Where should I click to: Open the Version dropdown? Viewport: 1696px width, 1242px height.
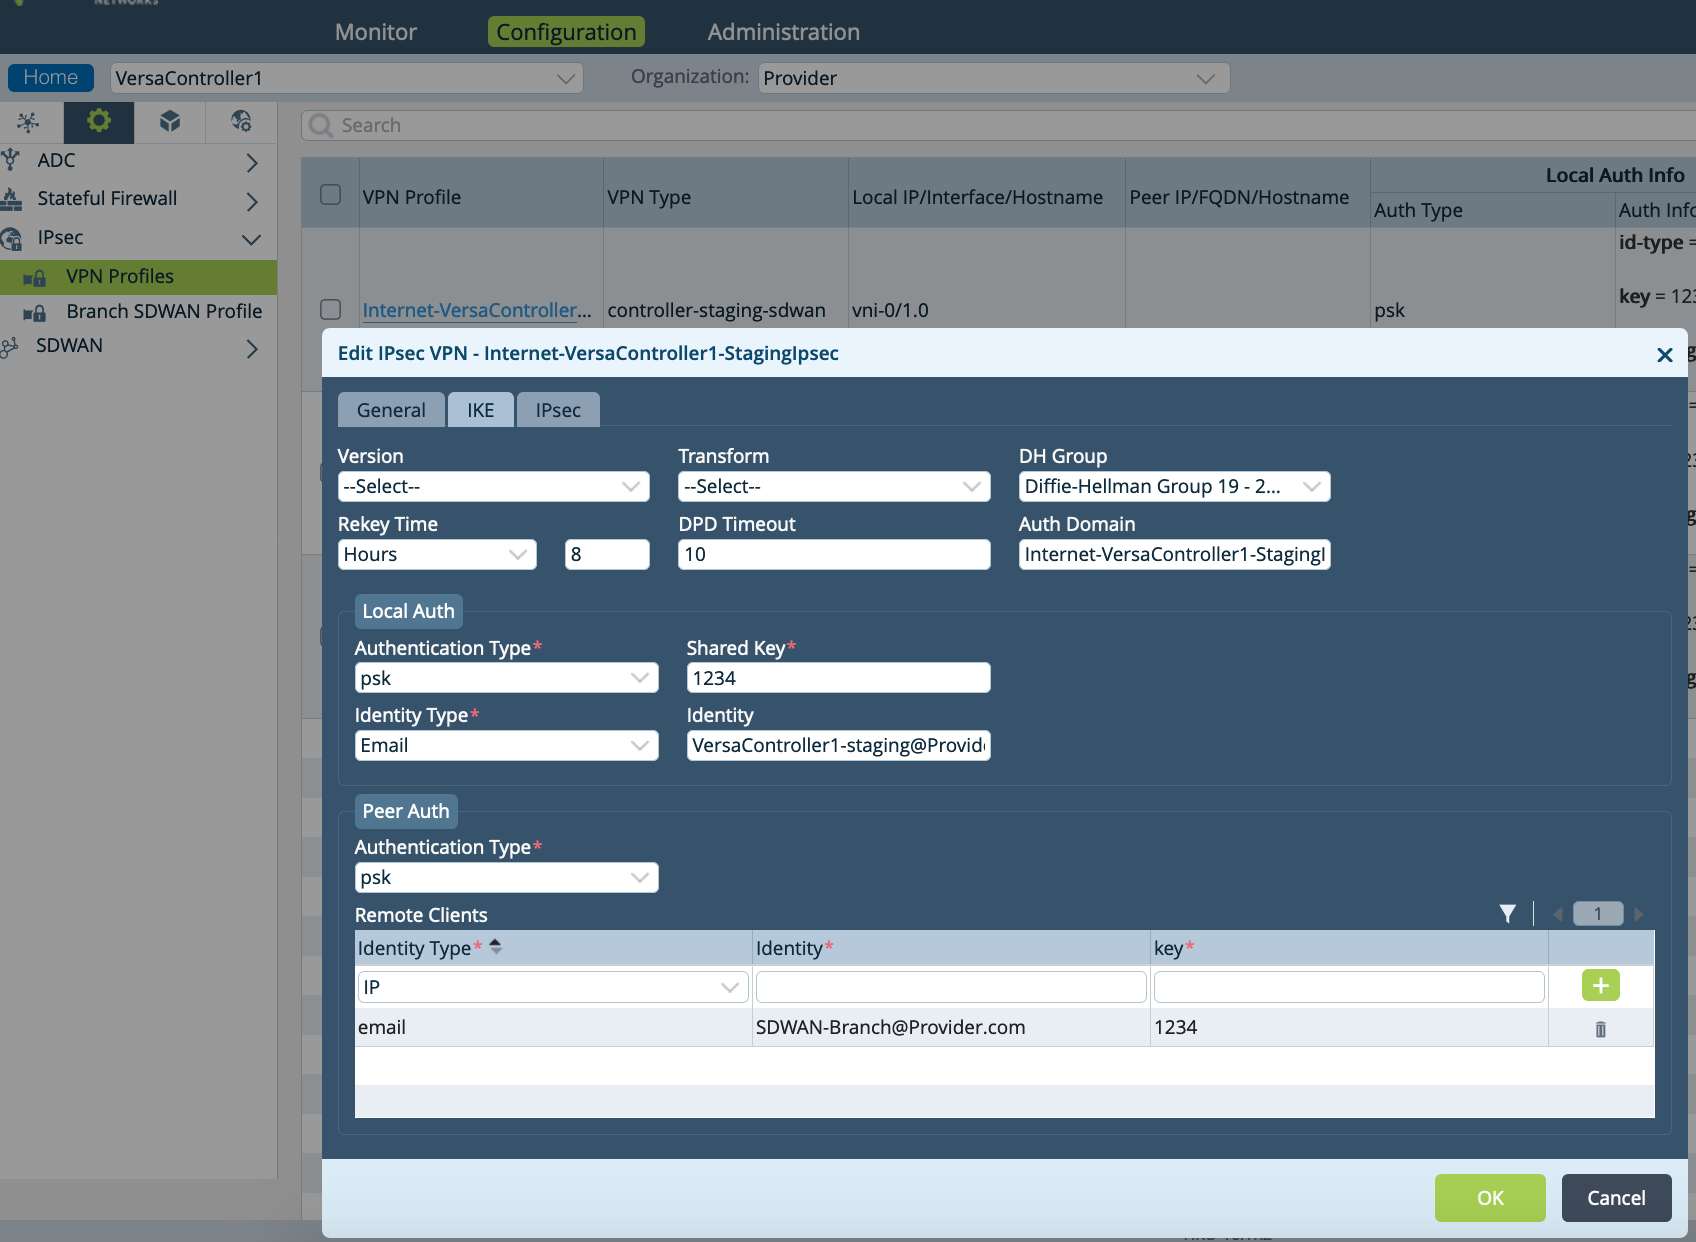click(x=494, y=487)
